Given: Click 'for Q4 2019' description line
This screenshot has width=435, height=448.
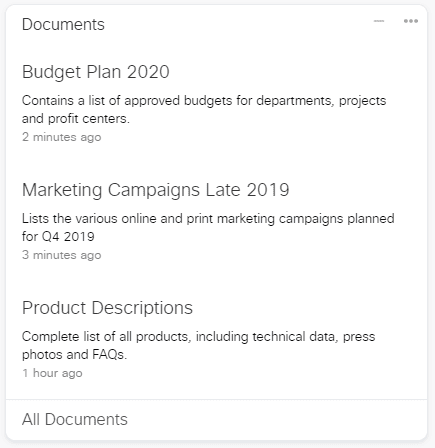Looking at the screenshot, I should 58,237.
